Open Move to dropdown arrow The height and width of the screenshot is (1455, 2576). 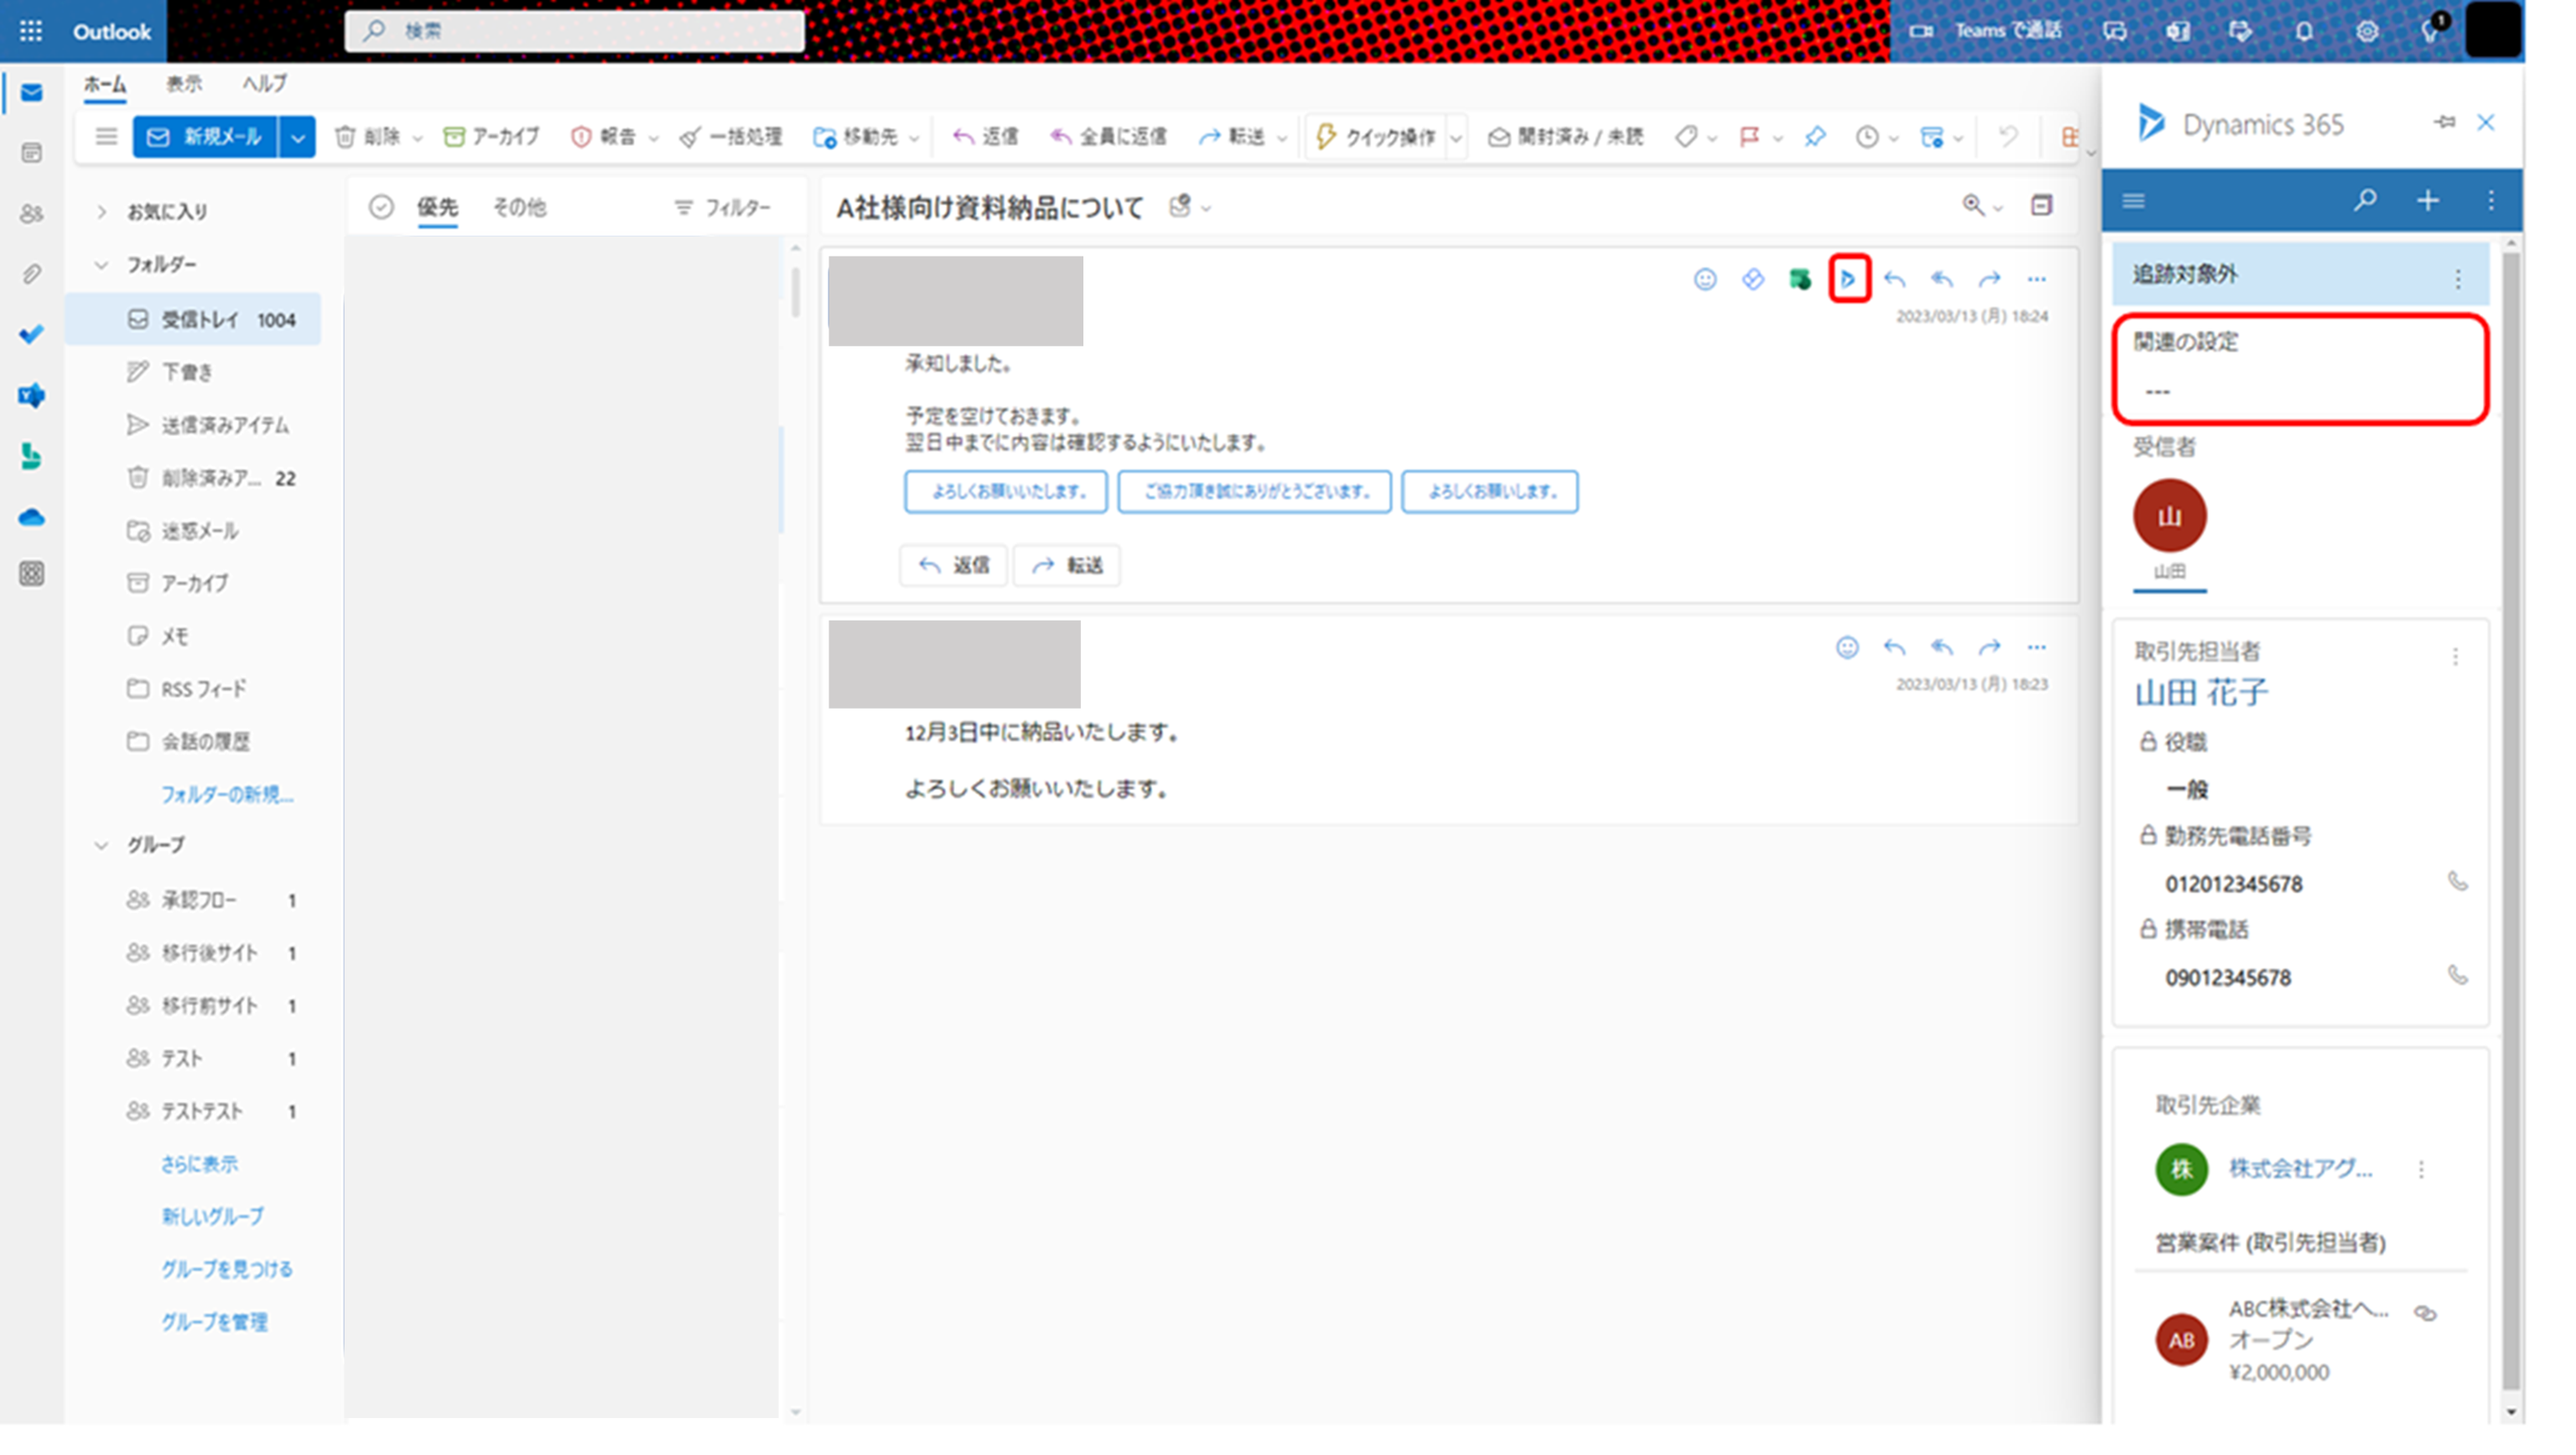click(914, 138)
